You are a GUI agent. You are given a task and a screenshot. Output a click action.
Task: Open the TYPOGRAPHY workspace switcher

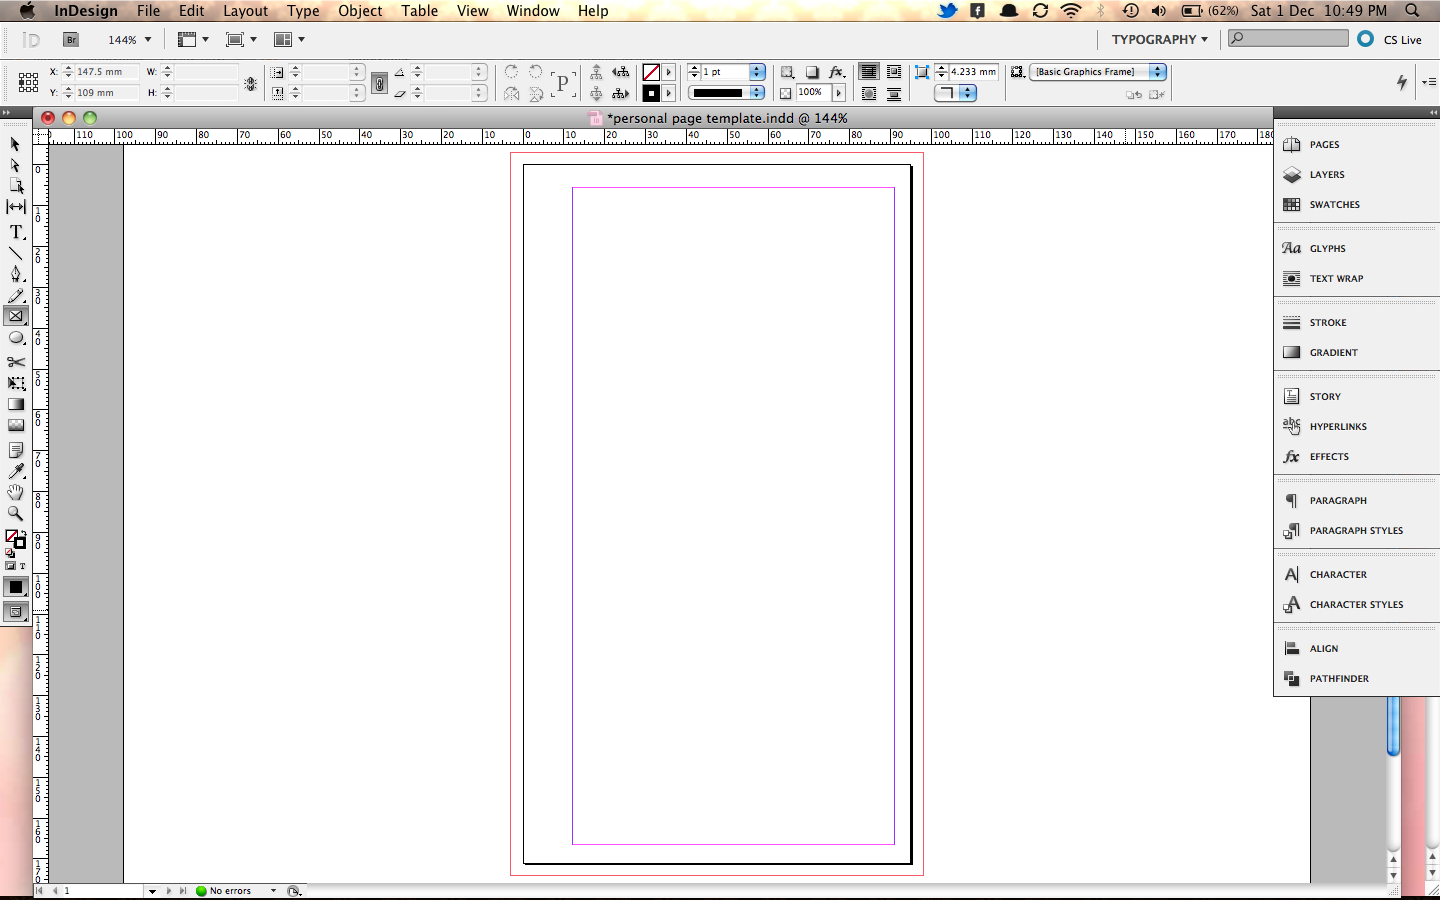coord(1159,40)
